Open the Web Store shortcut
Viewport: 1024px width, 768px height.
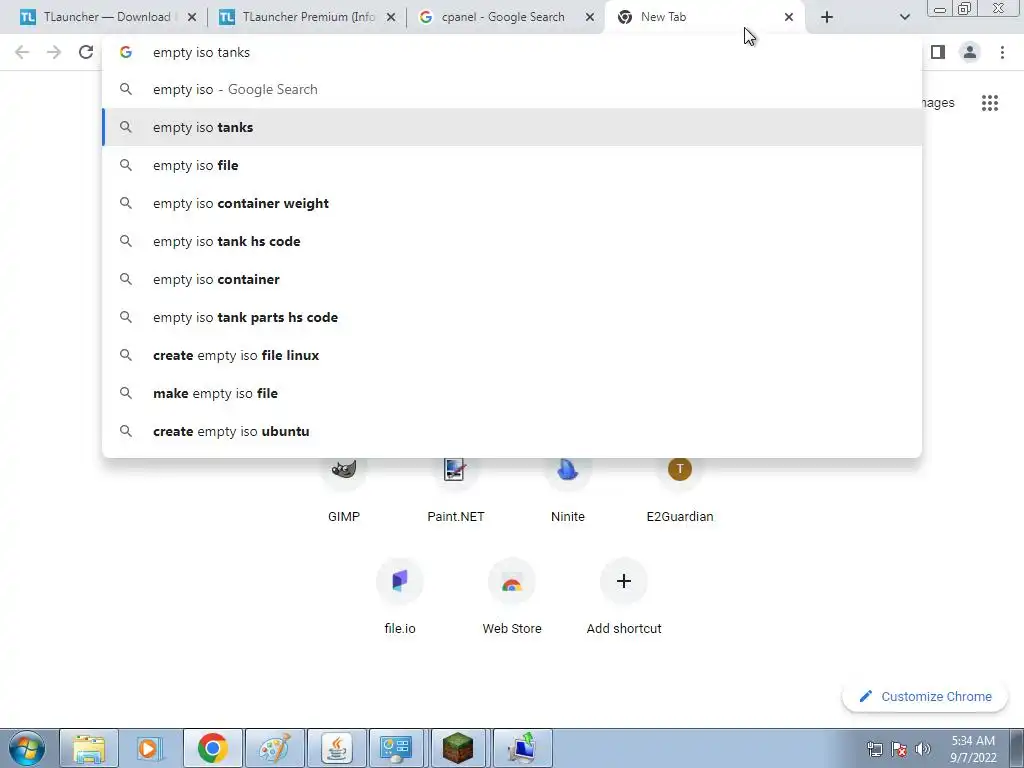(512, 598)
